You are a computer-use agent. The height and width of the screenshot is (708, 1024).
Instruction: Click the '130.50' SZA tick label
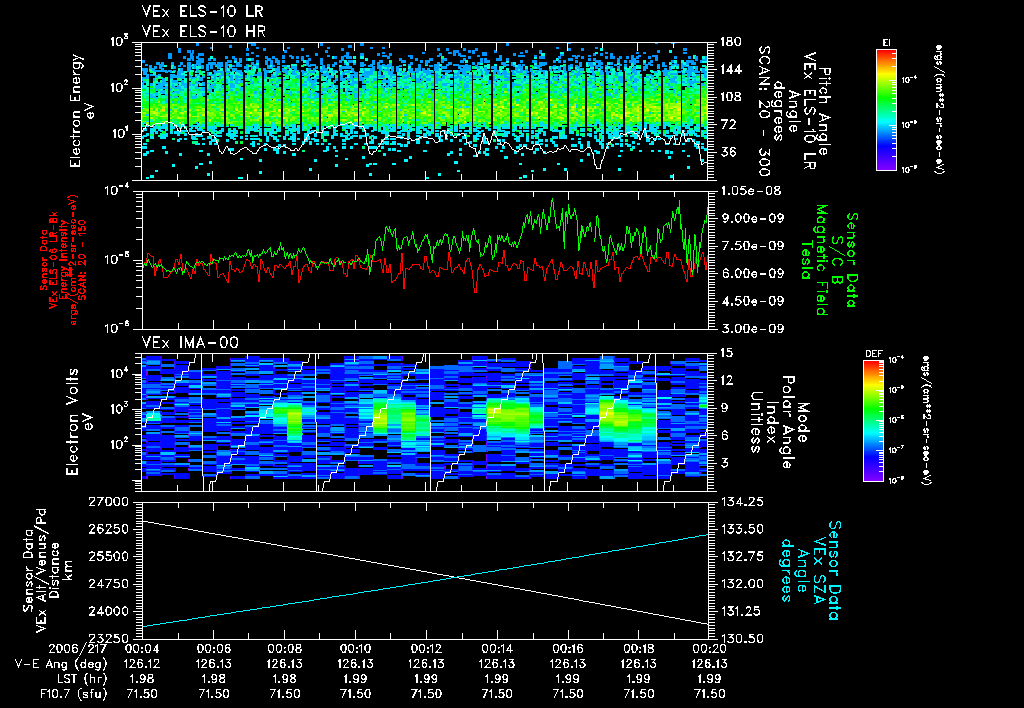742,638
